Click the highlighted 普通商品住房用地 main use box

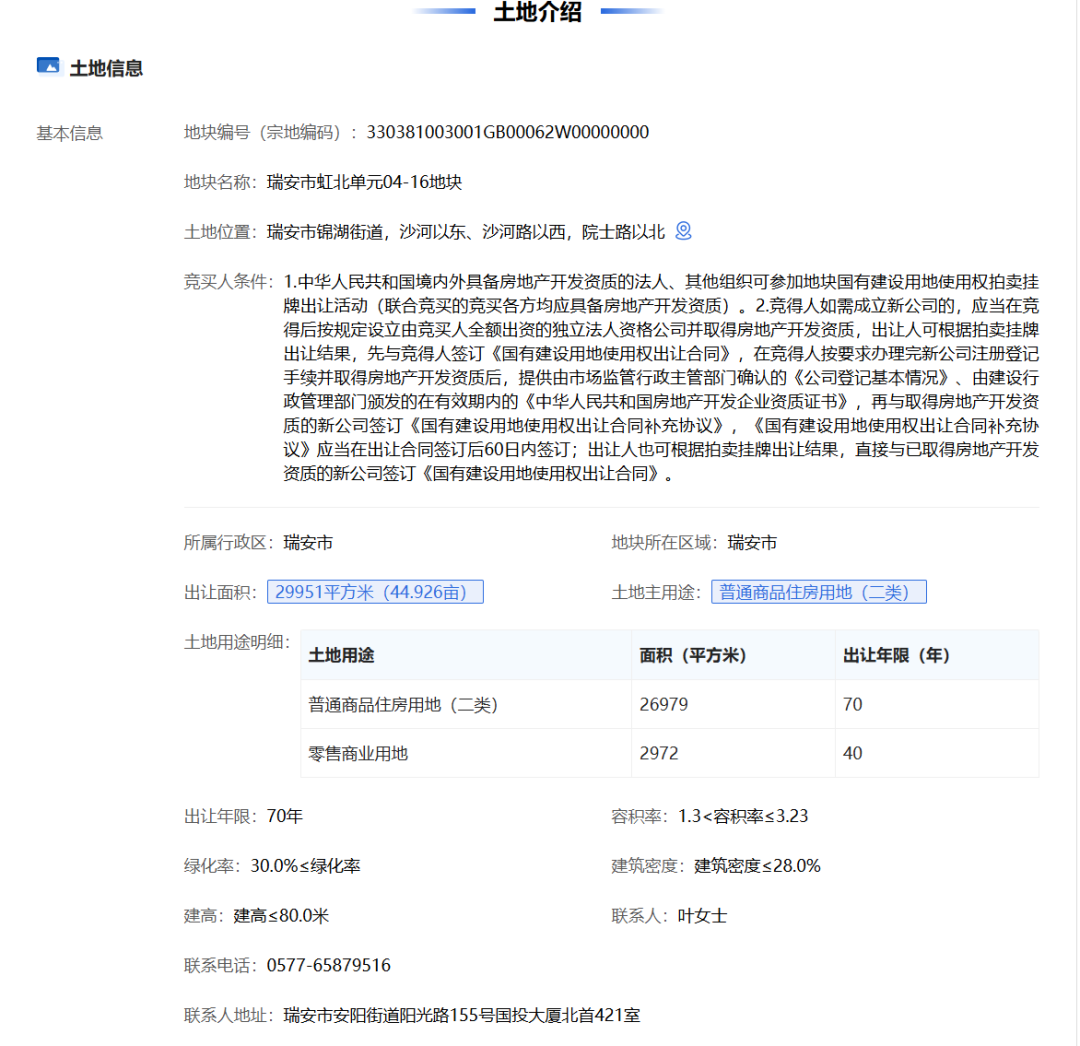pyautogui.click(x=818, y=592)
